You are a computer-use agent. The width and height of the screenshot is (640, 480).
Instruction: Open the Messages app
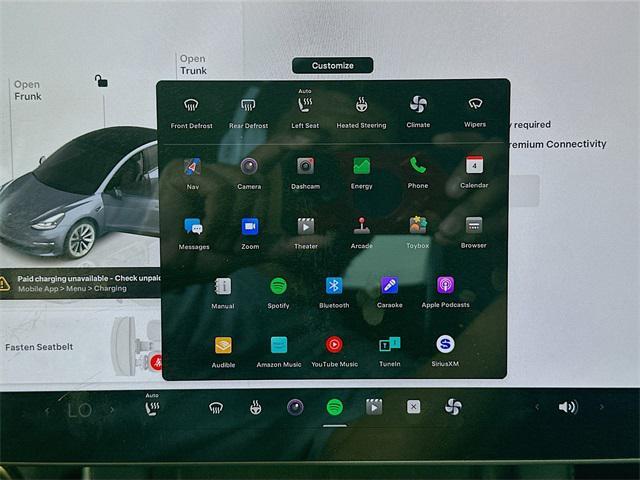pyautogui.click(x=194, y=233)
